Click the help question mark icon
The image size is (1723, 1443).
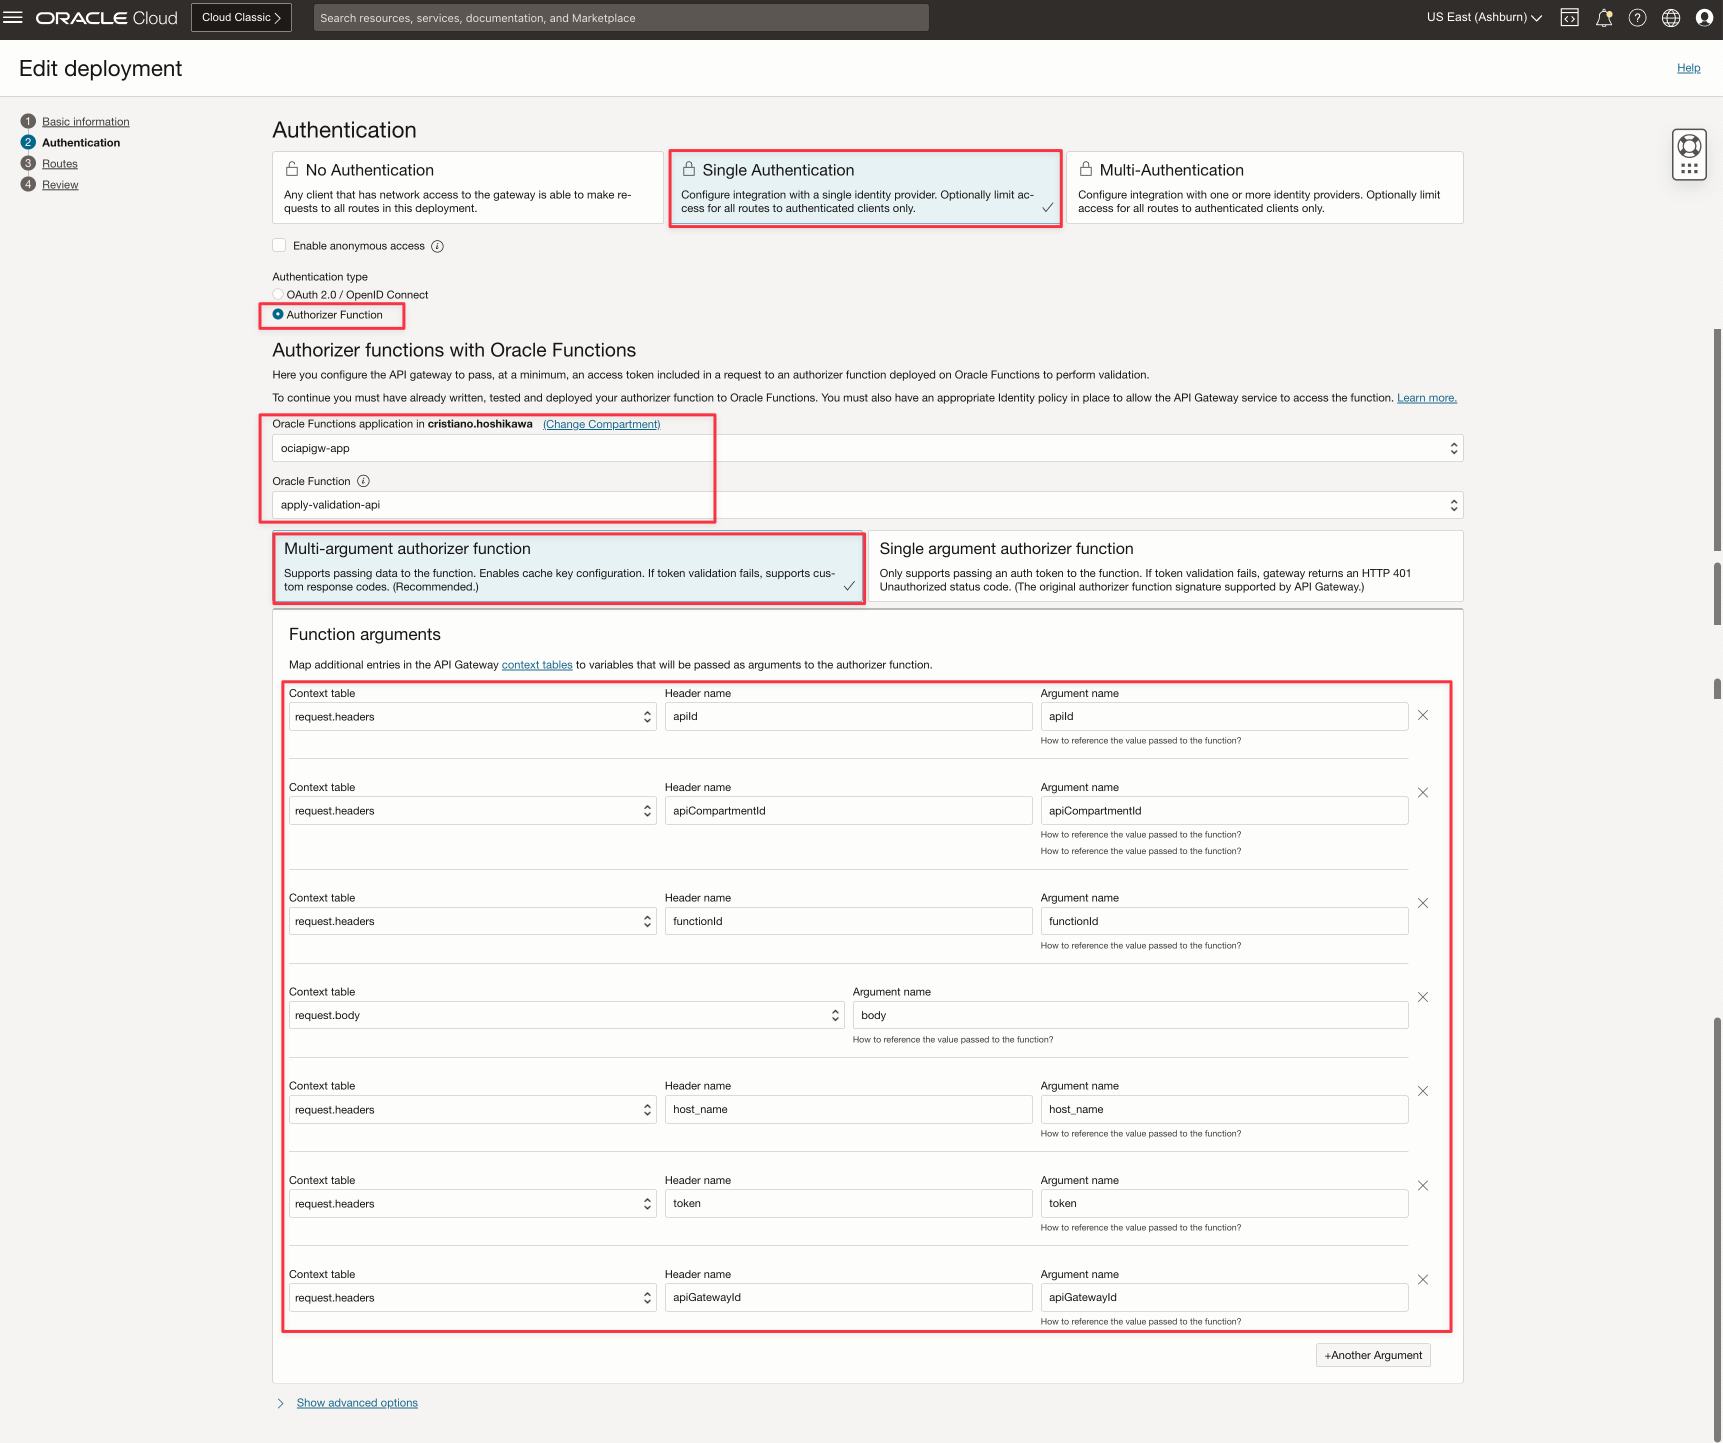(x=1637, y=18)
